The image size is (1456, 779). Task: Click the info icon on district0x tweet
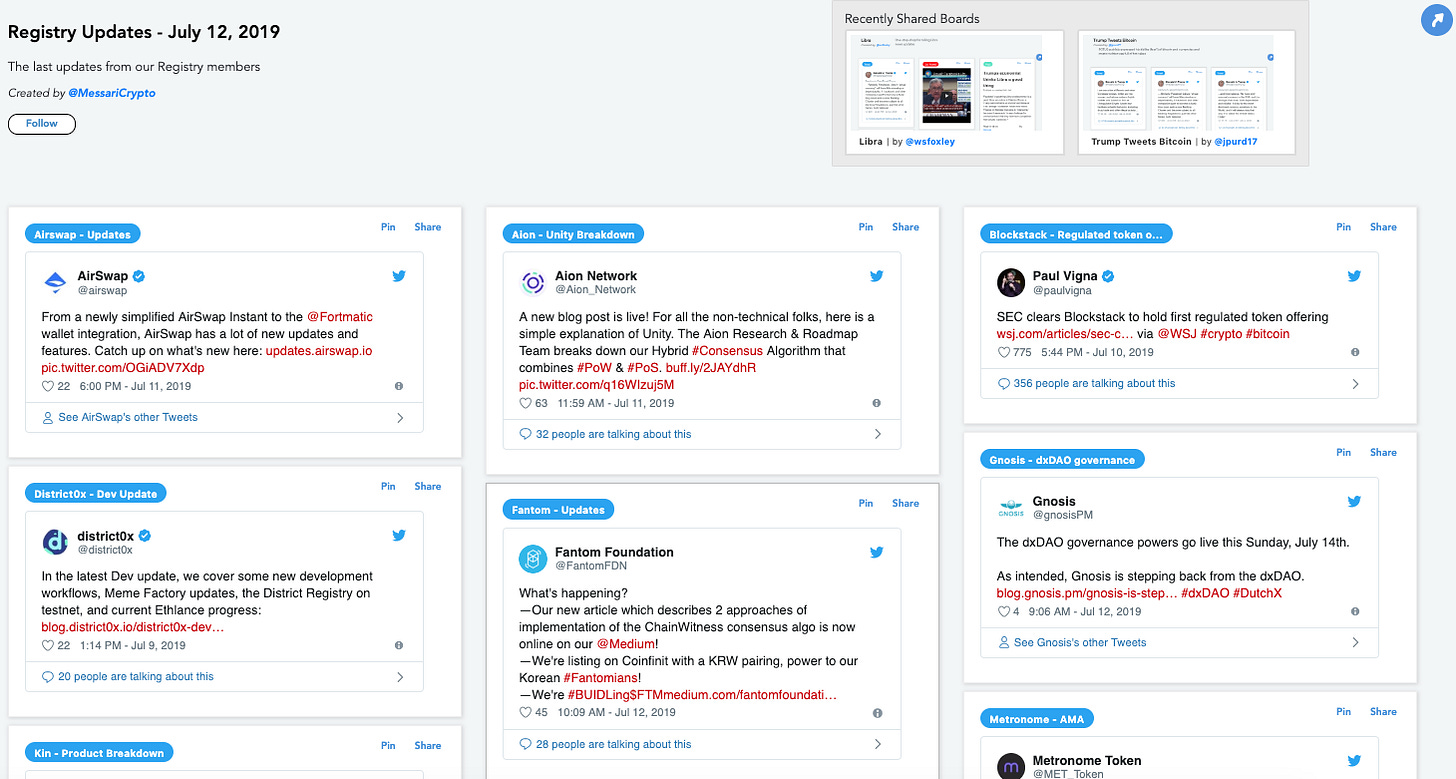(x=399, y=646)
